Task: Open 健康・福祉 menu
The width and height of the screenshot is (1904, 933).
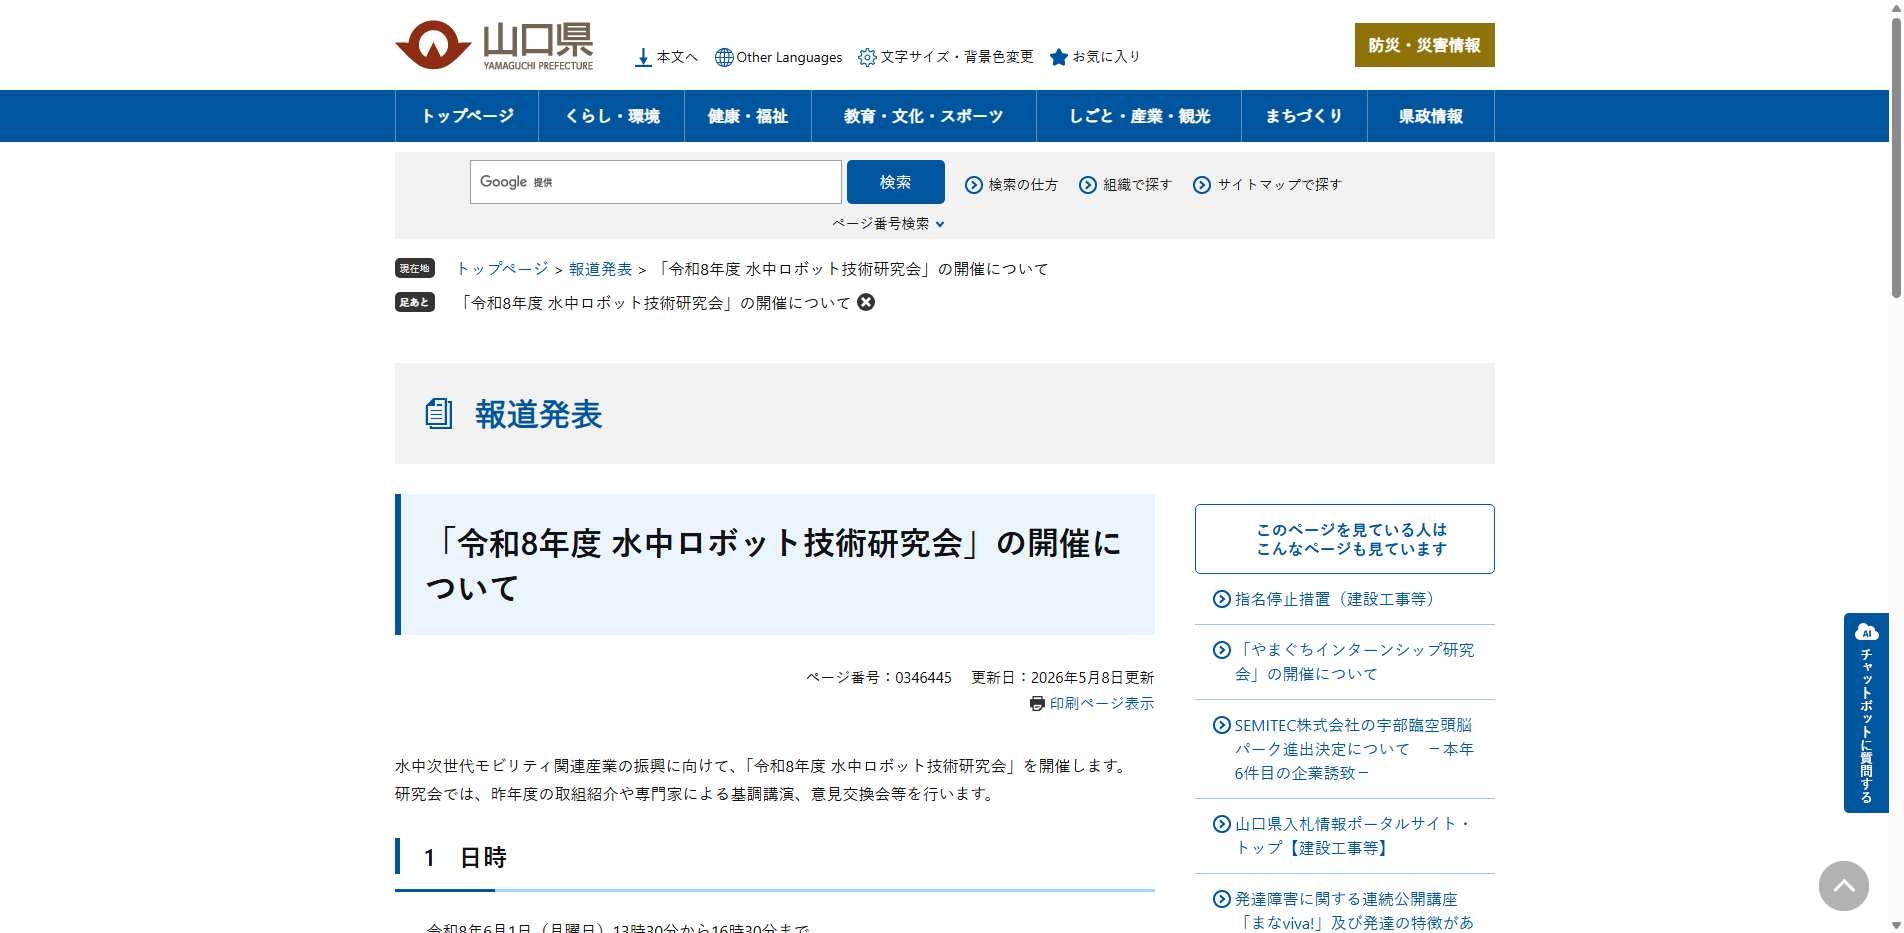Action: [x=748, y=116]
